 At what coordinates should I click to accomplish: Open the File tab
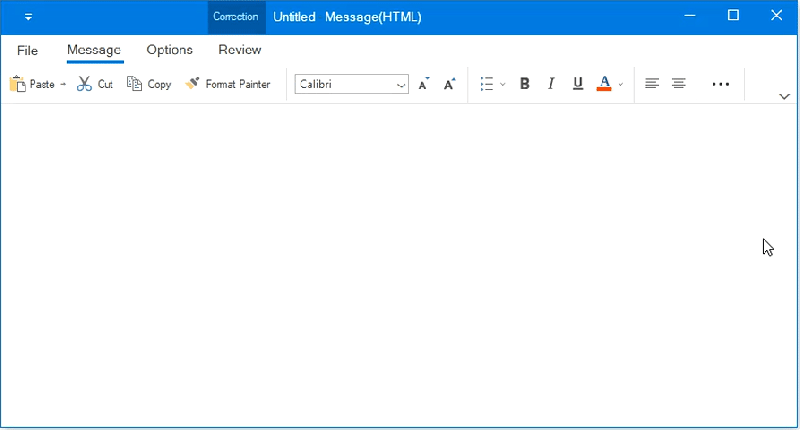[x=27, y=50]
